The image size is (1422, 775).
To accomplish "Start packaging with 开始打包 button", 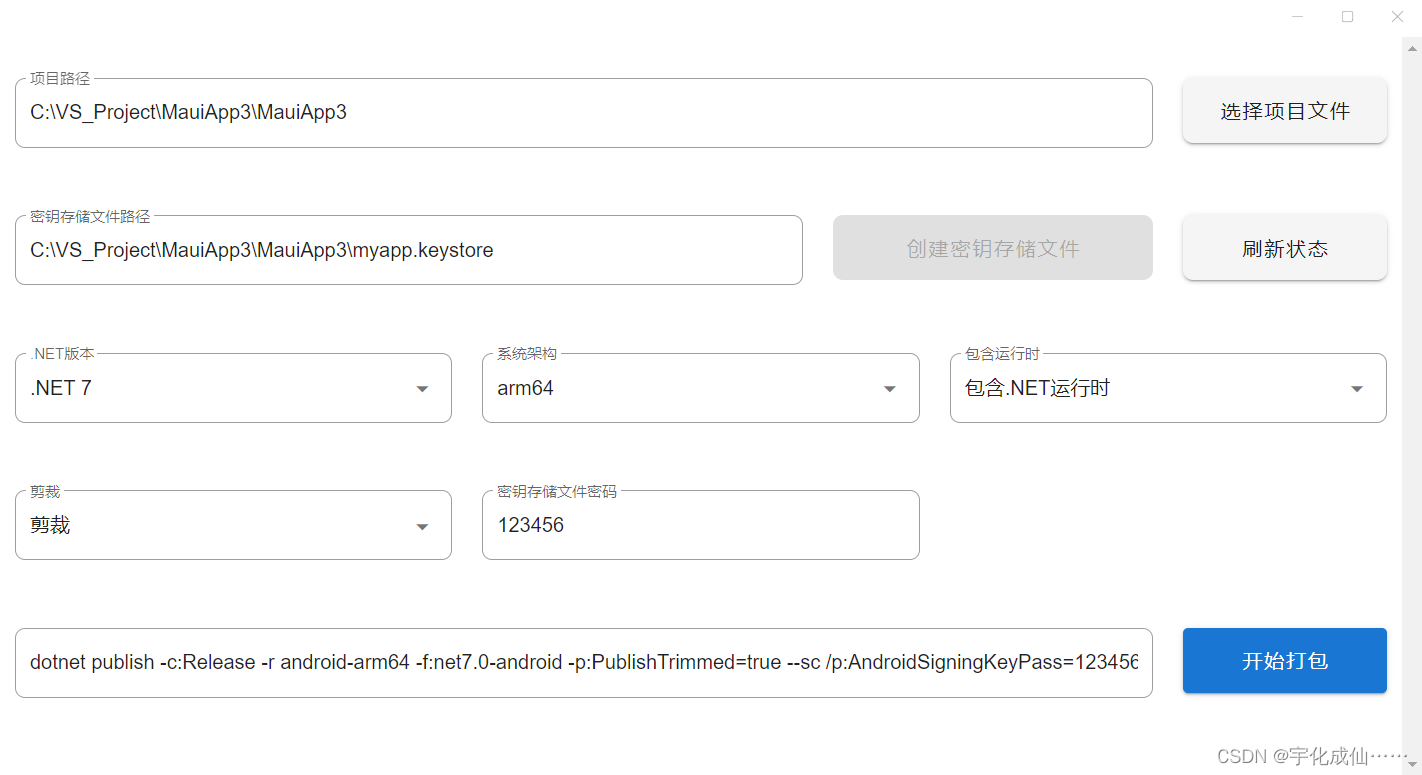I will coord(1284,661).
